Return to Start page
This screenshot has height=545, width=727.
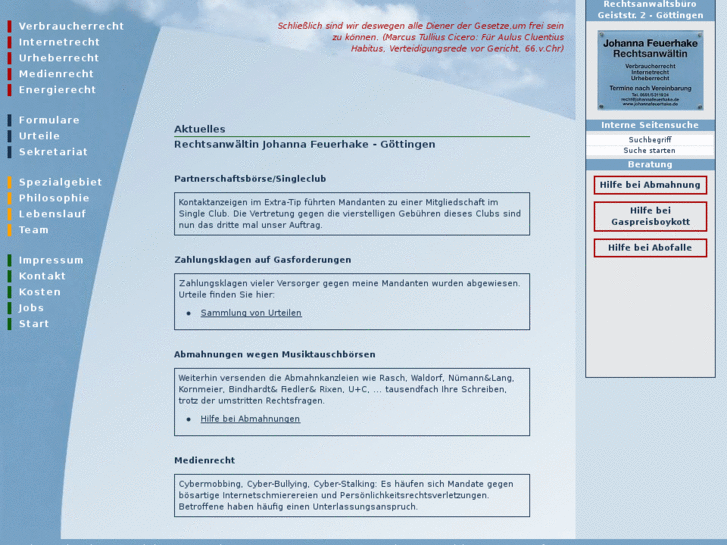[34, 323]
